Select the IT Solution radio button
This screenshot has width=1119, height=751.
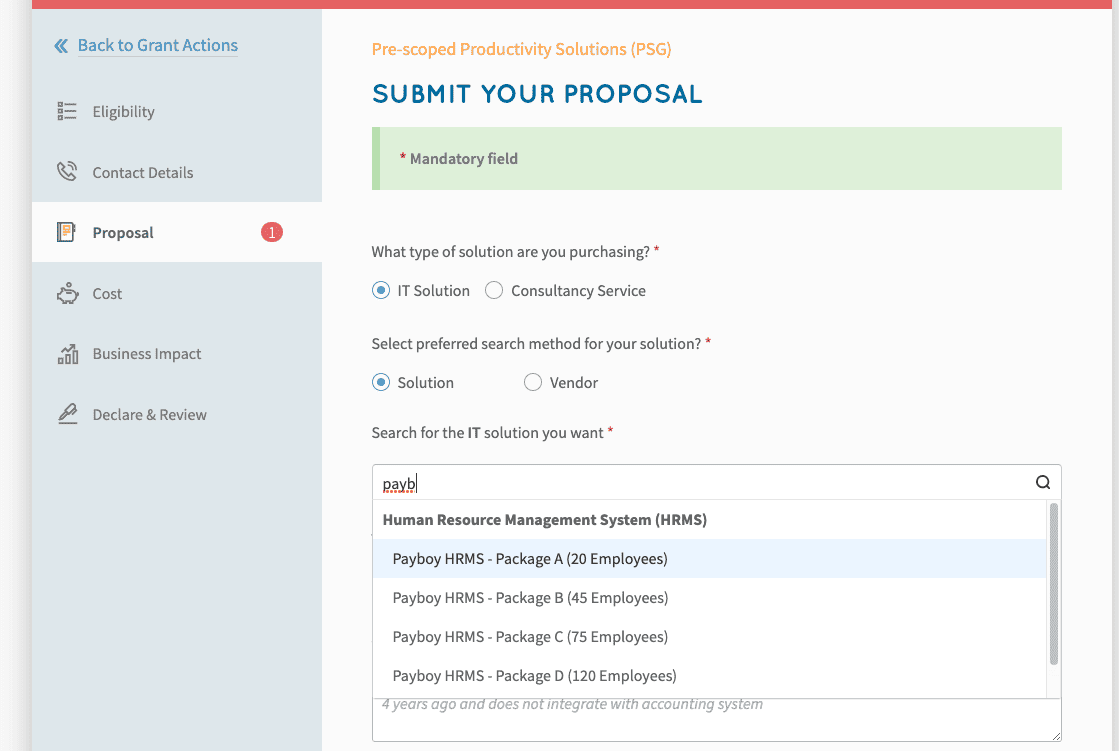pyautogui.click(x=381, y=291)
